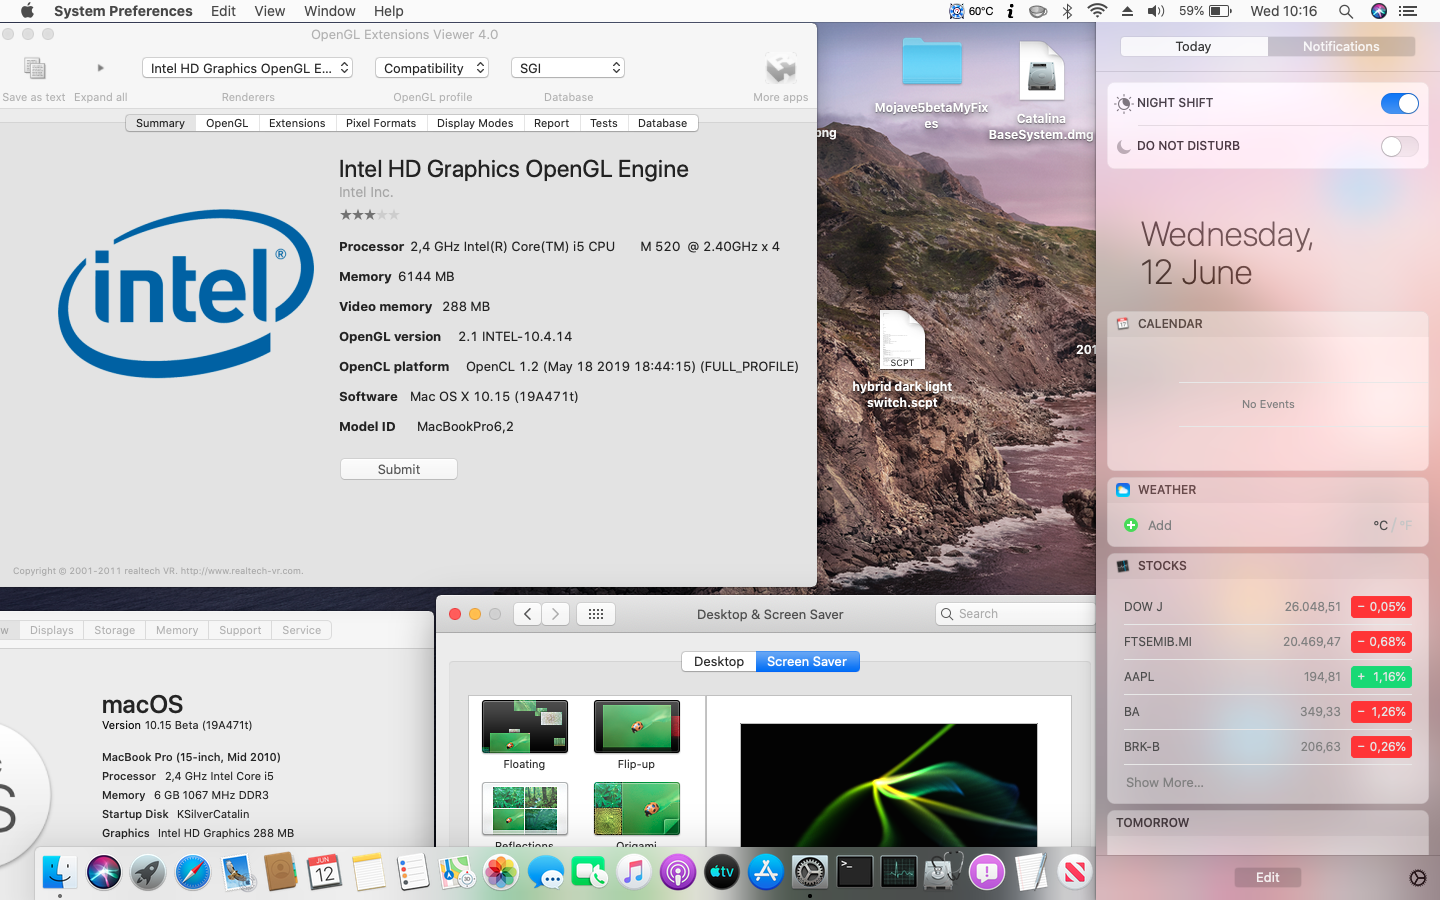This screenshot has width=1440, height=900.
Task: Open Finder from the Dock
Action: (x=59, y=872)
